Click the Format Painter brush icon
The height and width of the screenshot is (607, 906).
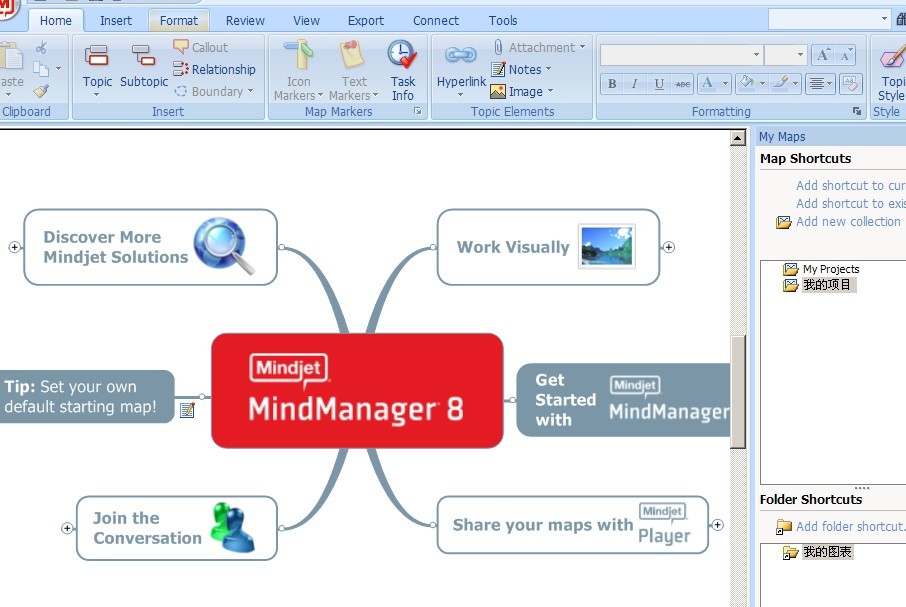[x=41, y=91]
